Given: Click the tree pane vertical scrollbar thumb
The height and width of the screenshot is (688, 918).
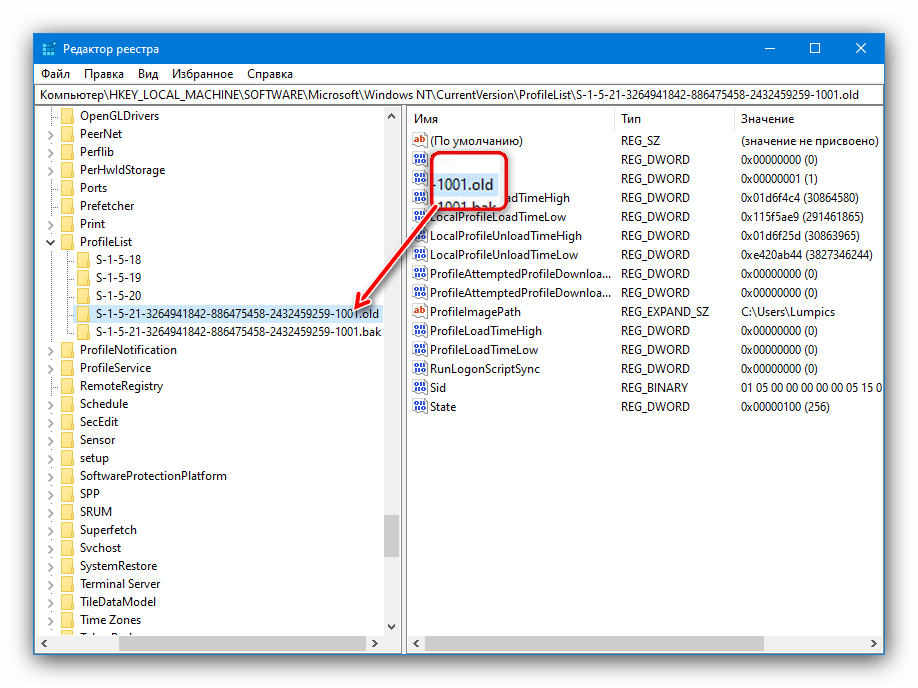Looking at the screenshot, I should coord(391,536).
